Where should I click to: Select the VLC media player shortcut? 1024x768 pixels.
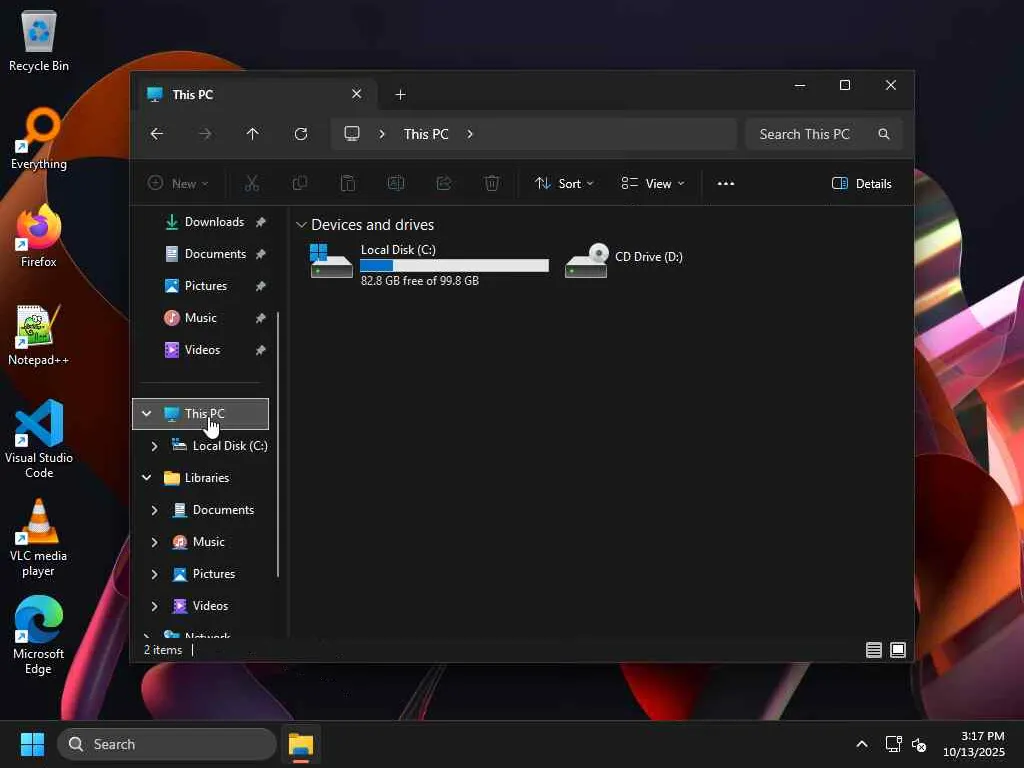point(39,538)
